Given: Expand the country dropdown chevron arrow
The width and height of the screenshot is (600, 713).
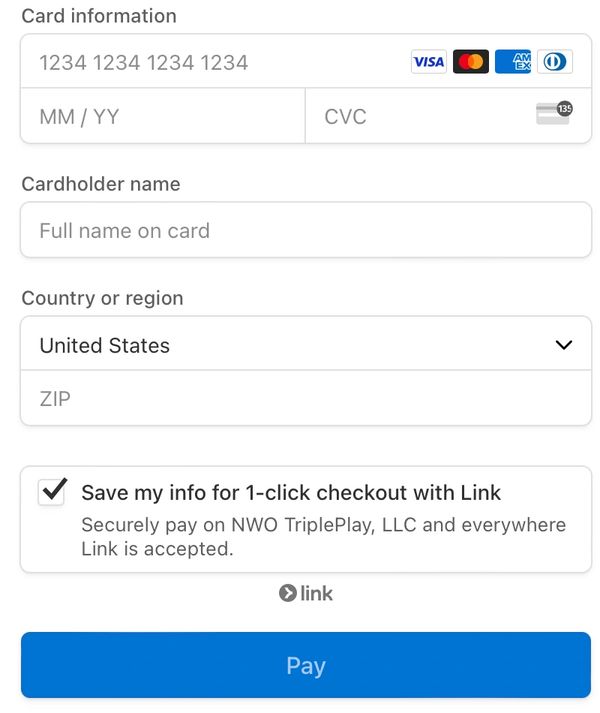Looking at the screenshot, I should pos(564,345).
